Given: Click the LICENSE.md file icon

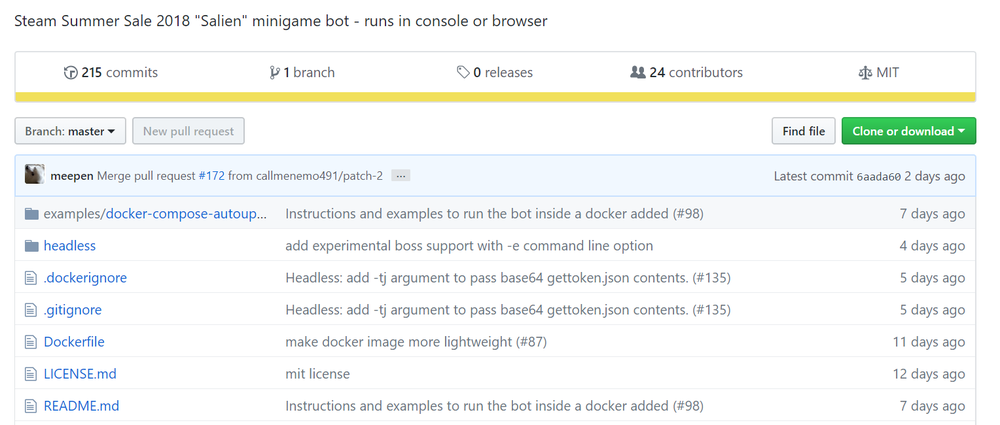Looking at the screenshot, I should point(31,373).
